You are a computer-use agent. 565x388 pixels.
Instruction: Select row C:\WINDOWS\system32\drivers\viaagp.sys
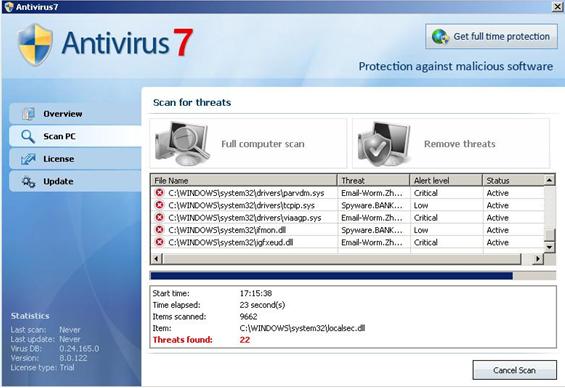(348, 217)
